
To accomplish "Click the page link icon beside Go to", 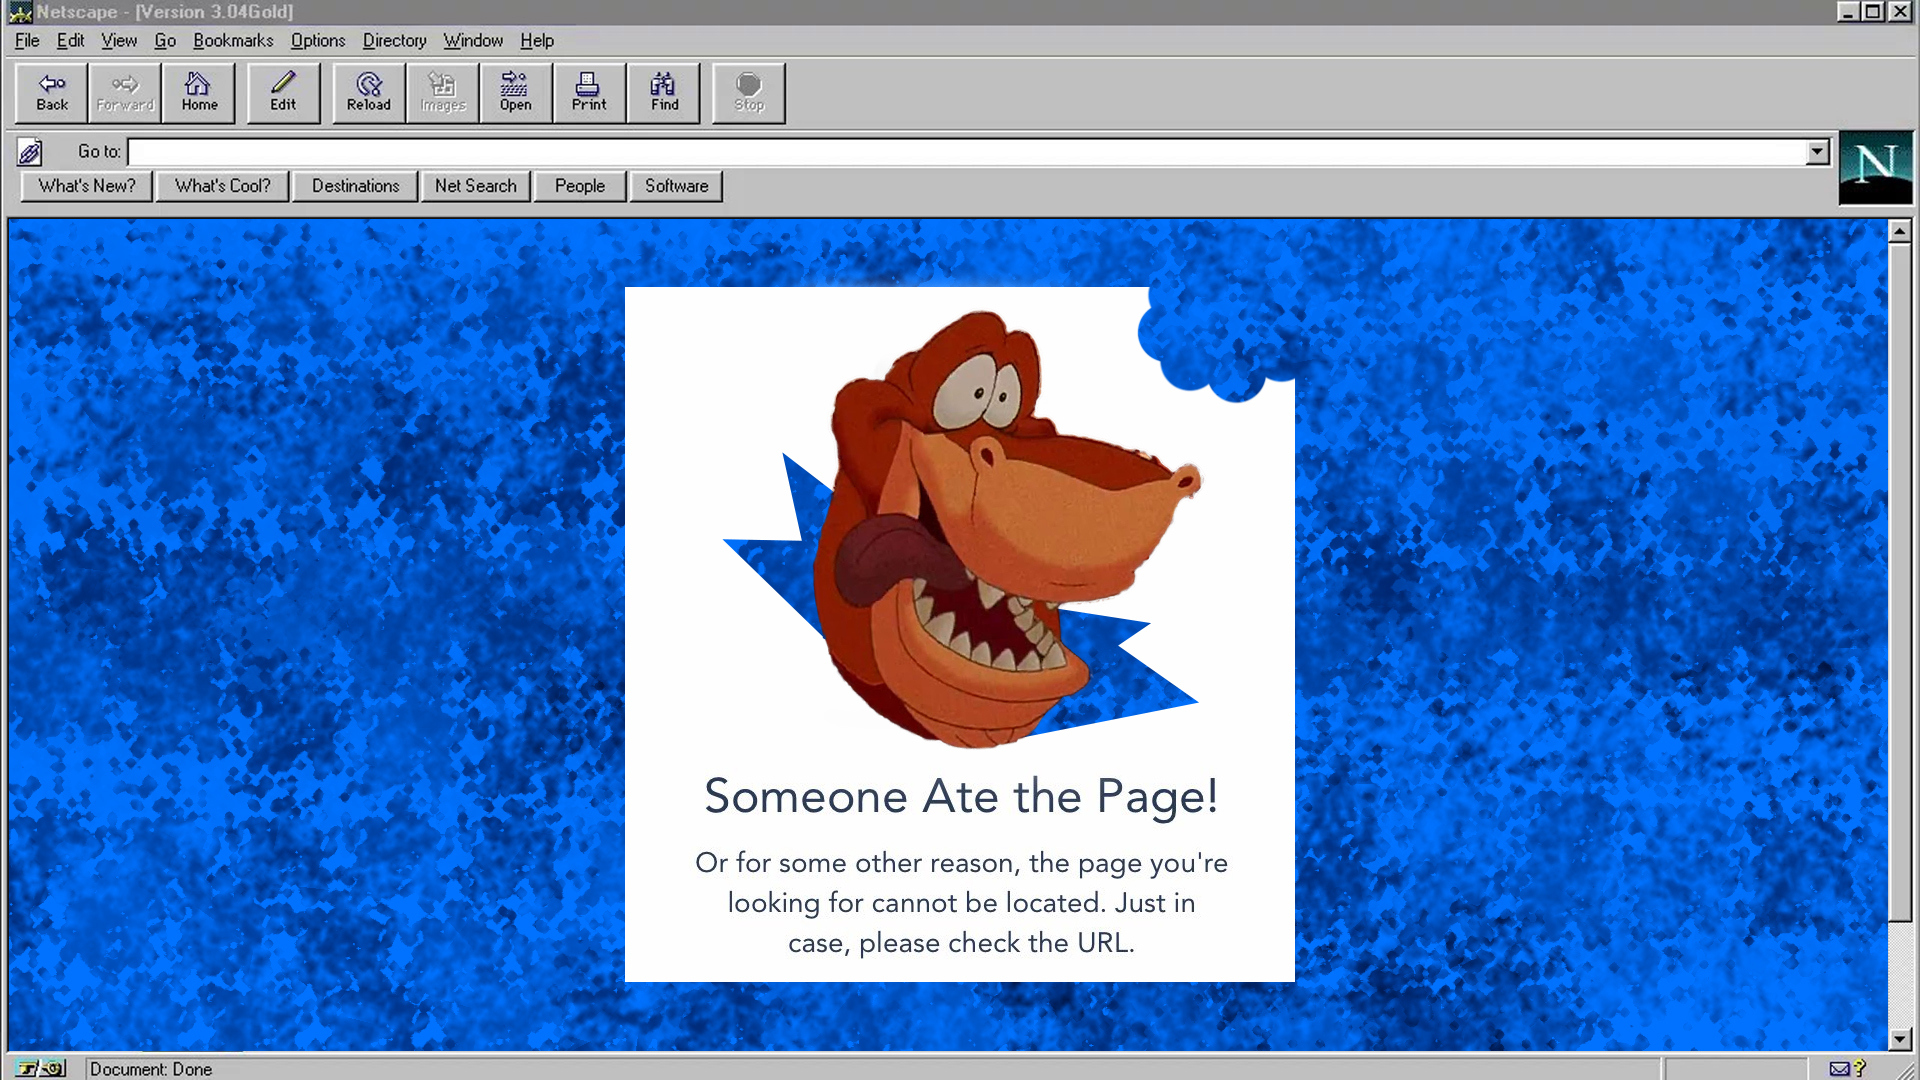I will tap(30, 152).
